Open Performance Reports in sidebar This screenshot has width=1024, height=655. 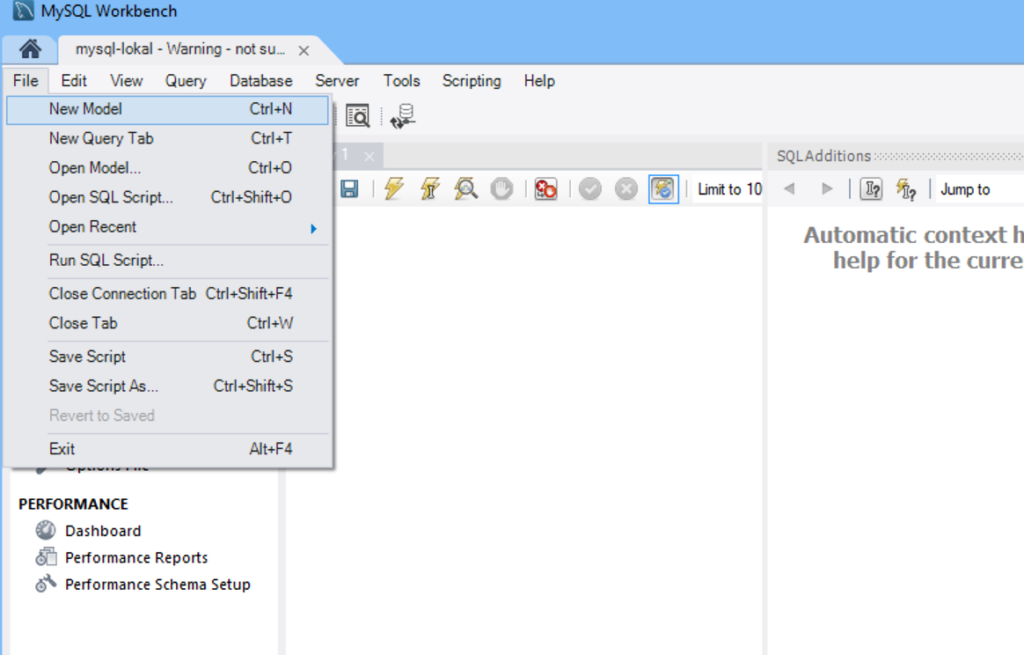pos(136,558)
